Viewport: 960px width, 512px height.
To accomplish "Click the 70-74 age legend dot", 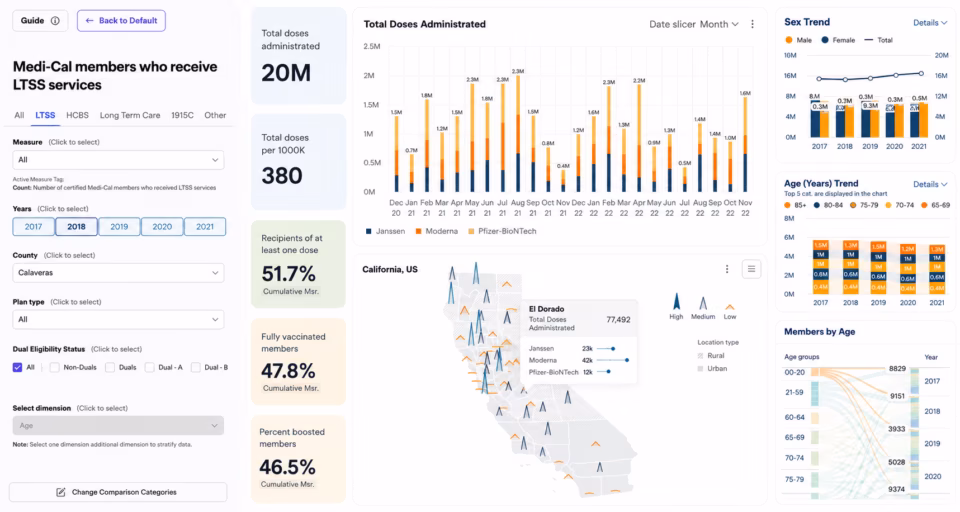I will click(888, 206).
